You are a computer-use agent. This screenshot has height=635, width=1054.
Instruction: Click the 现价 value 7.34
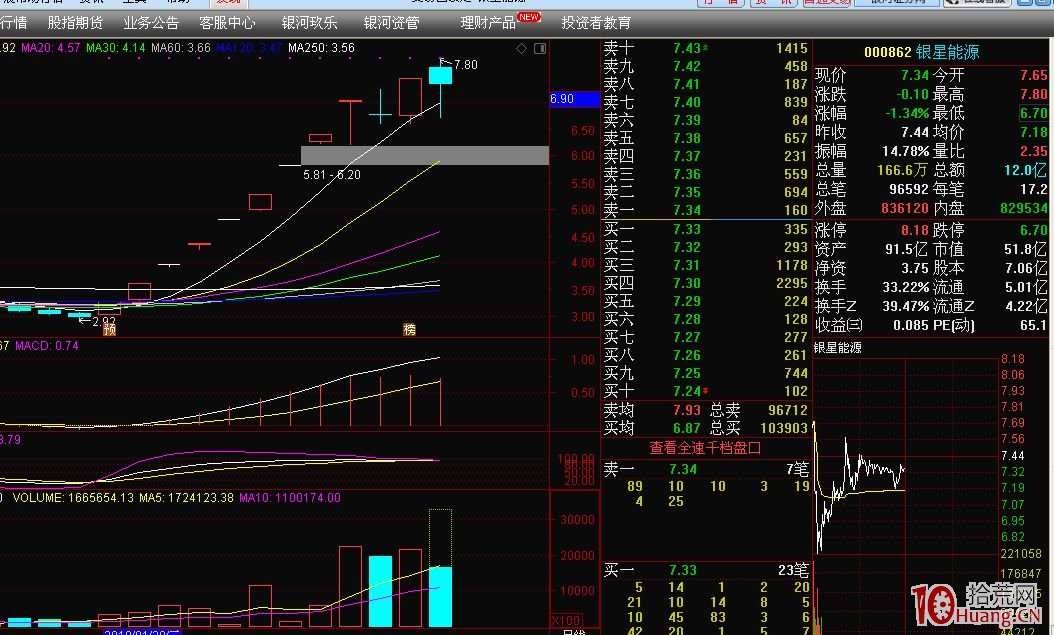(915, 75)
